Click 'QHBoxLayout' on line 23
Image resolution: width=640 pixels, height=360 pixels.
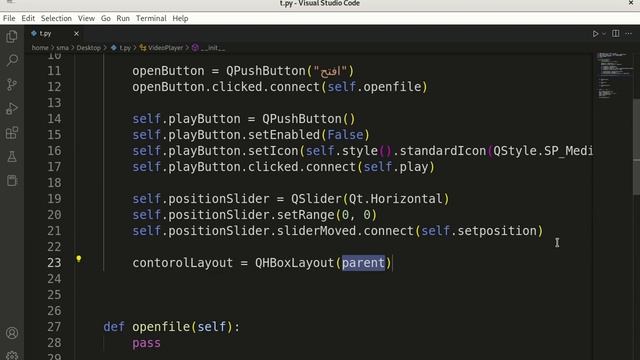295,263
